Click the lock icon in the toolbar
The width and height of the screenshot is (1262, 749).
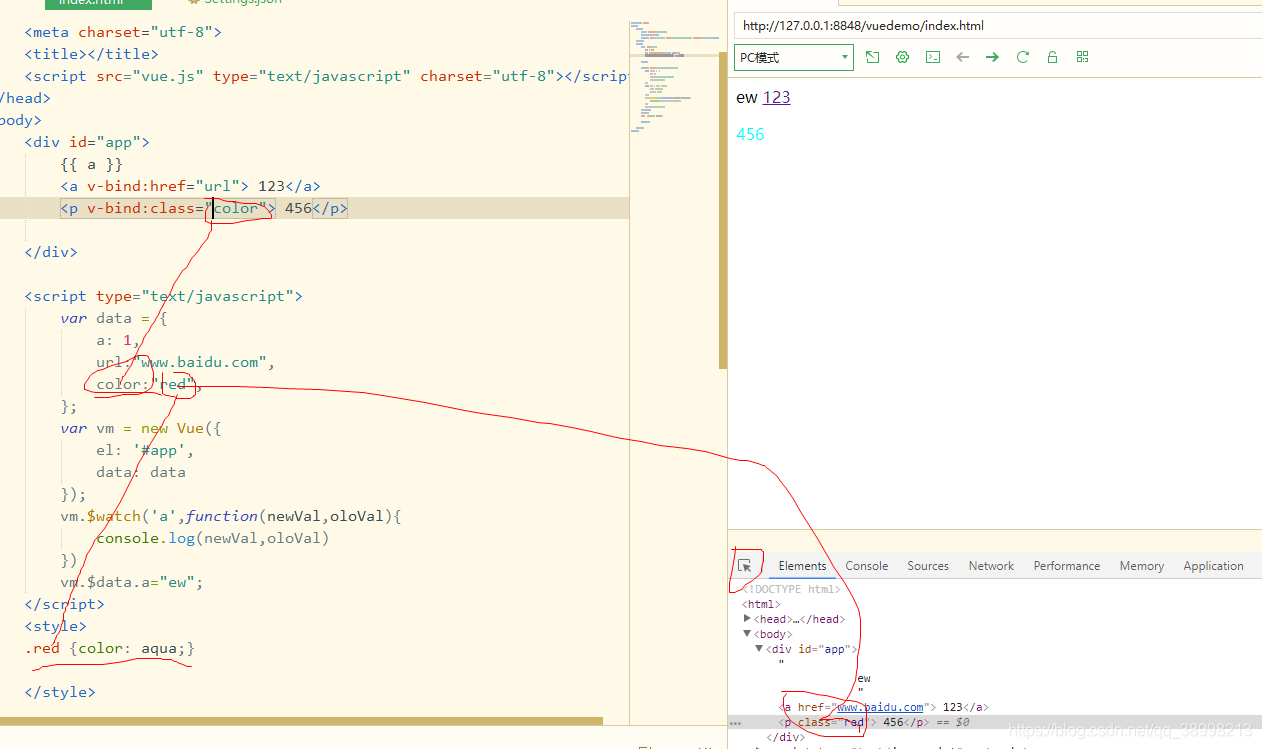click(1052, 57)
